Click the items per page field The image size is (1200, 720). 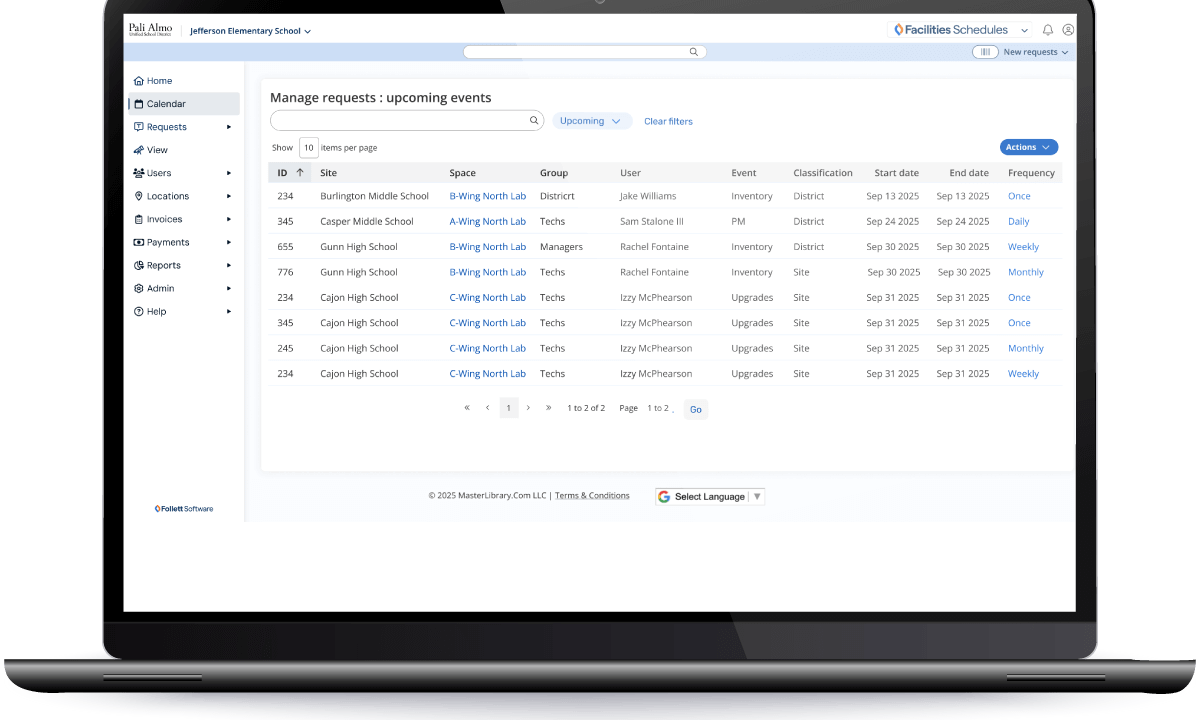coord(309,148)
